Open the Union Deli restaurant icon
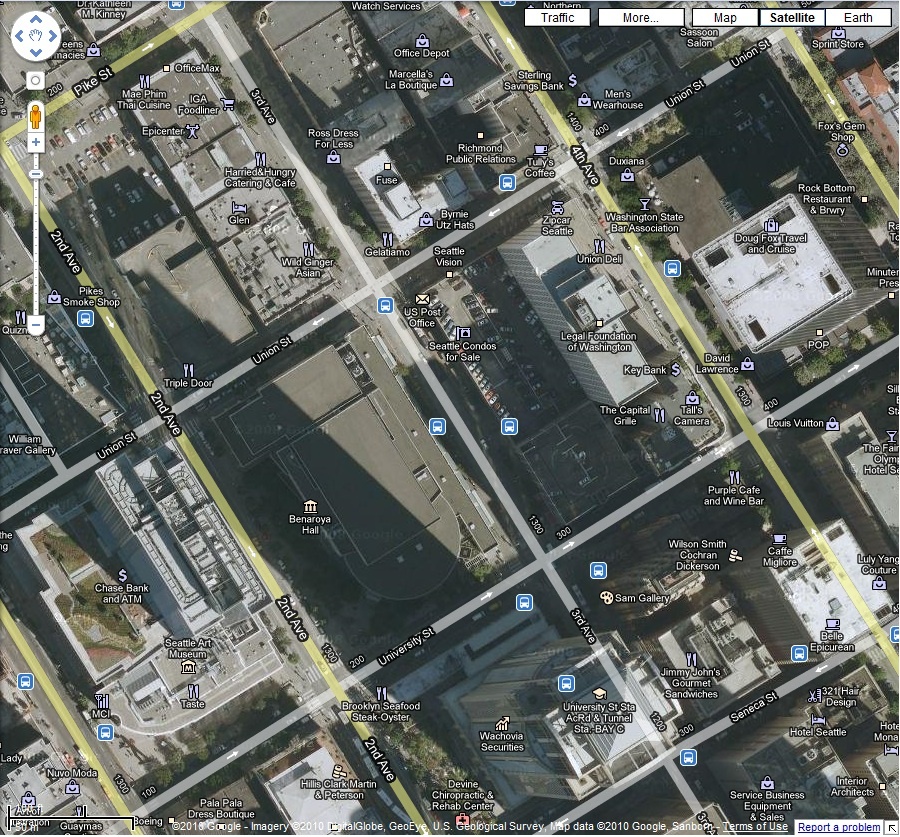This screenshot has height=837, width=900. [x=600, y=246]
